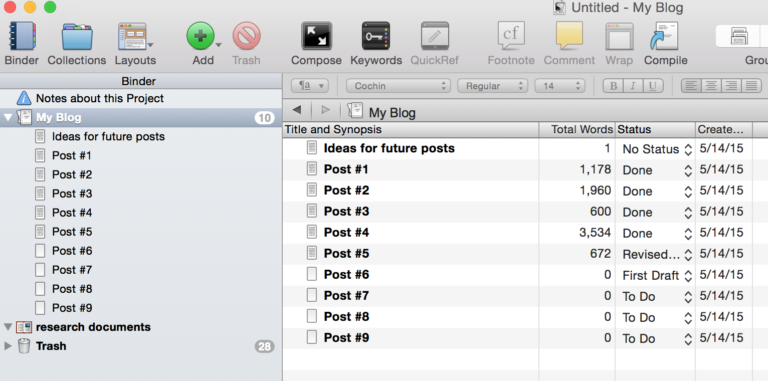768x381 pixels.
Task: Select Post #2 in binder
Action: tap(72, 175)
